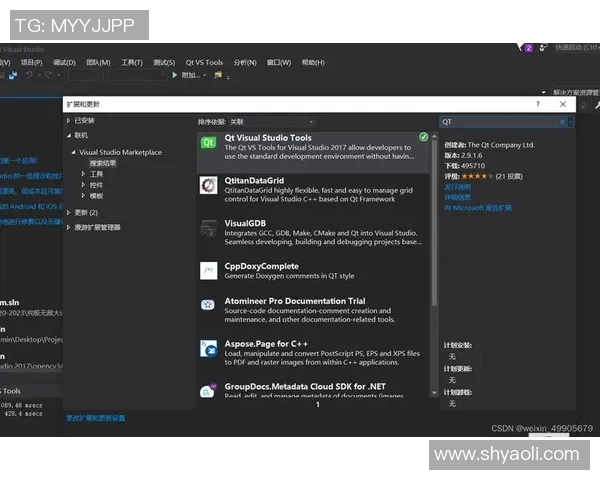Expand the 更新 (2) node
Screen dimensions: 600x480
click(68, 213)
